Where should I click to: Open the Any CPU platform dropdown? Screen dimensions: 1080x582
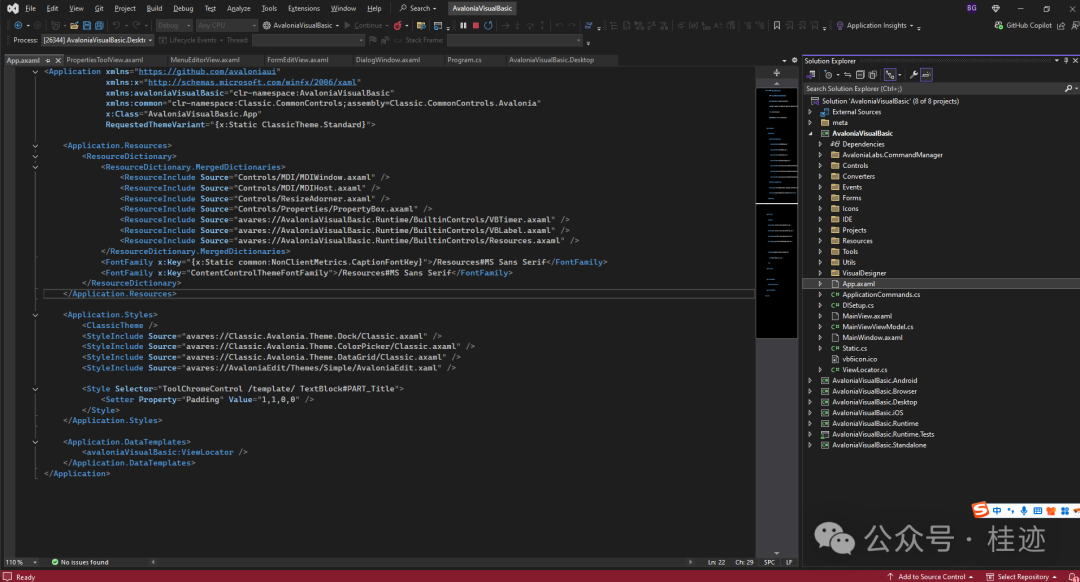[x=227, y=25]
